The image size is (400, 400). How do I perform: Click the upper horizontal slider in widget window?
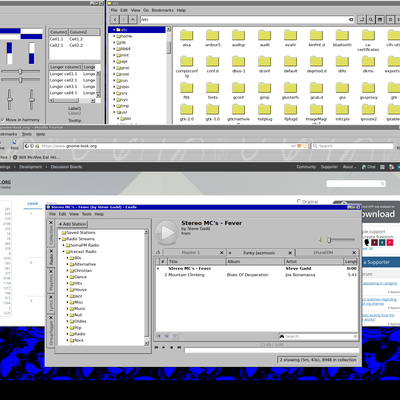click(20, 72)
